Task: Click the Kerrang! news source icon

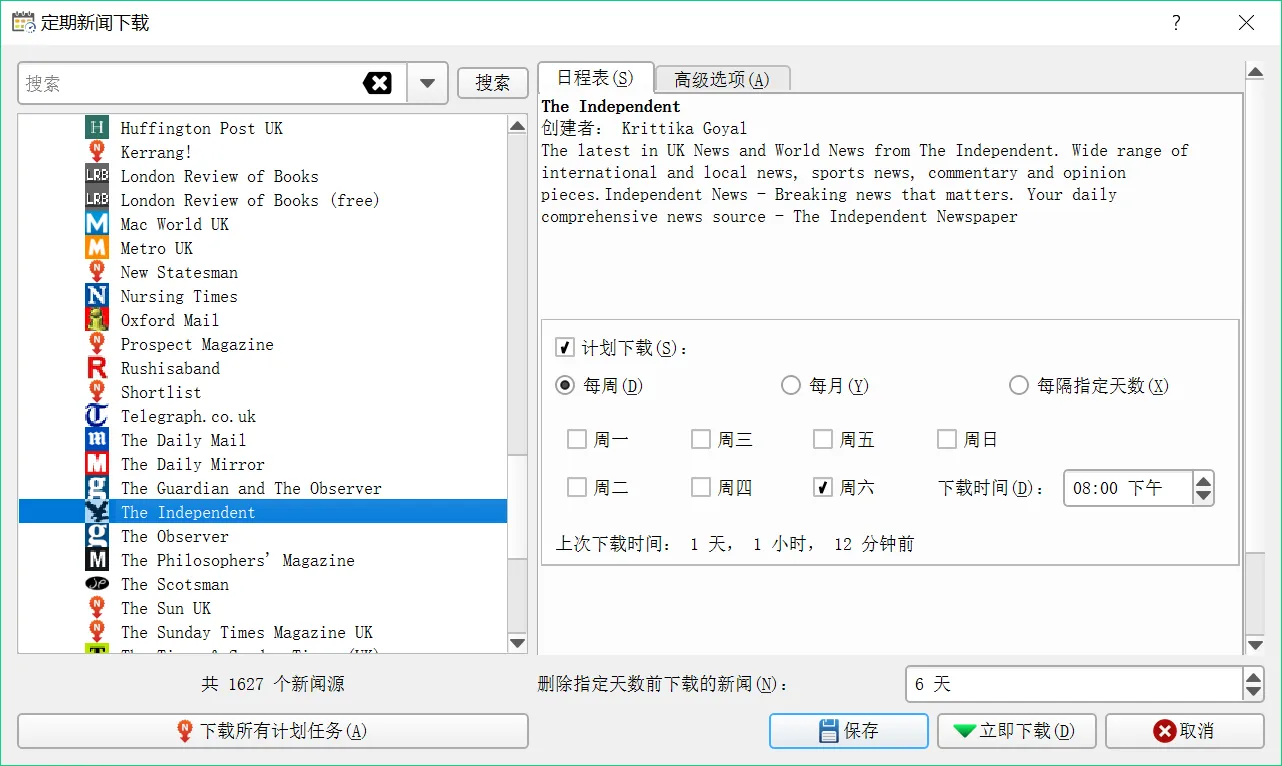Action: click(97, 152)
